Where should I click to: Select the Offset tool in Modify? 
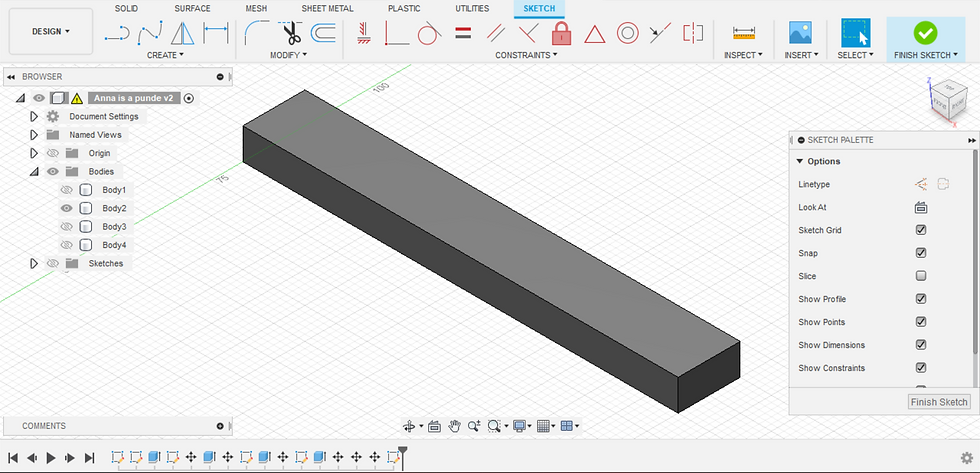coord(323,33)
